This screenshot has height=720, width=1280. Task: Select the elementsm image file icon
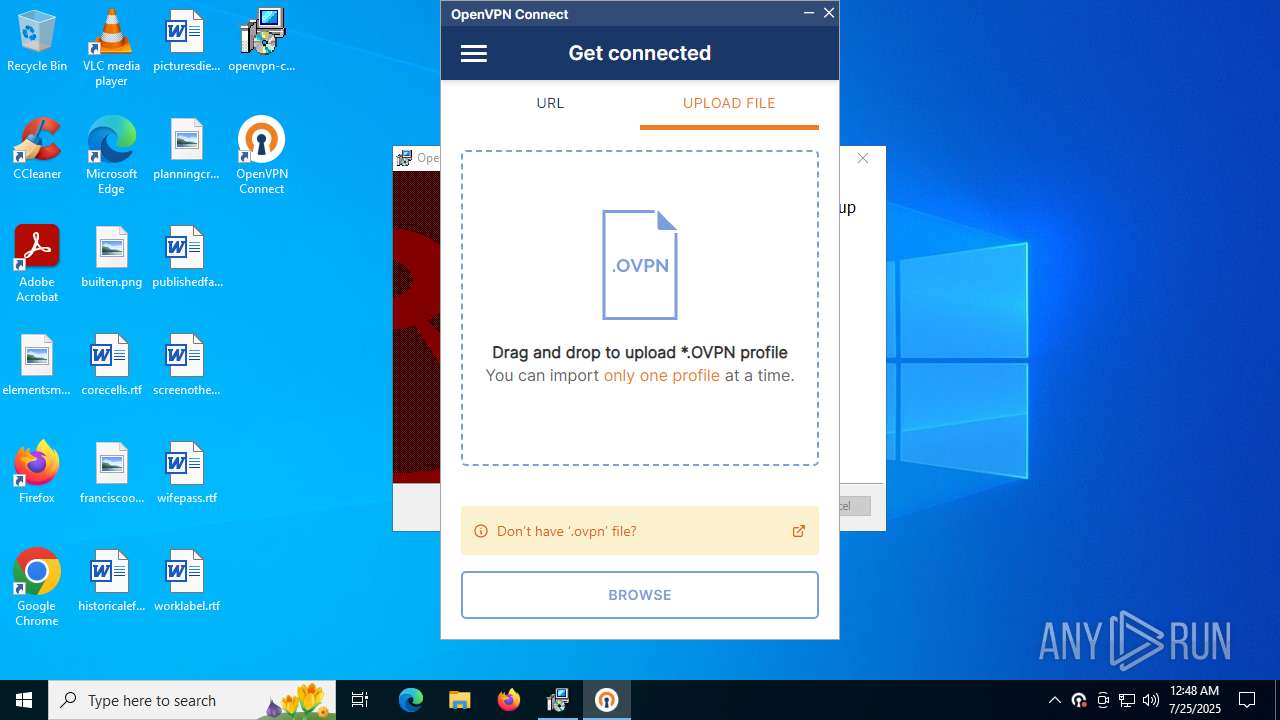pos(37,365)
